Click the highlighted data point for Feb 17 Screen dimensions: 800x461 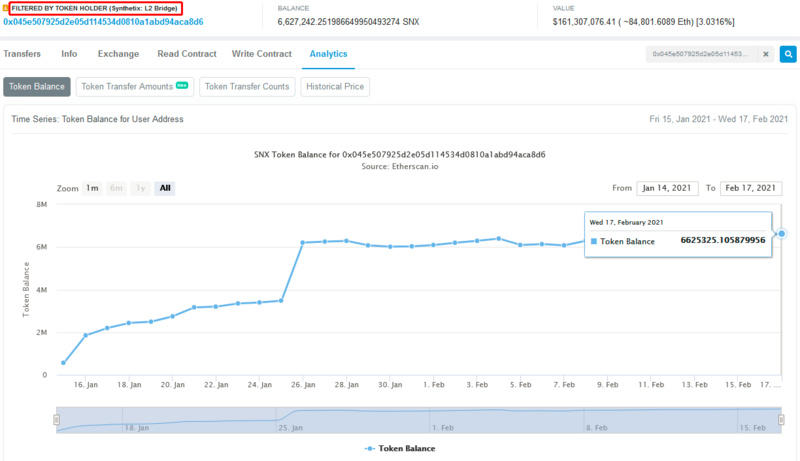[782, 234]
